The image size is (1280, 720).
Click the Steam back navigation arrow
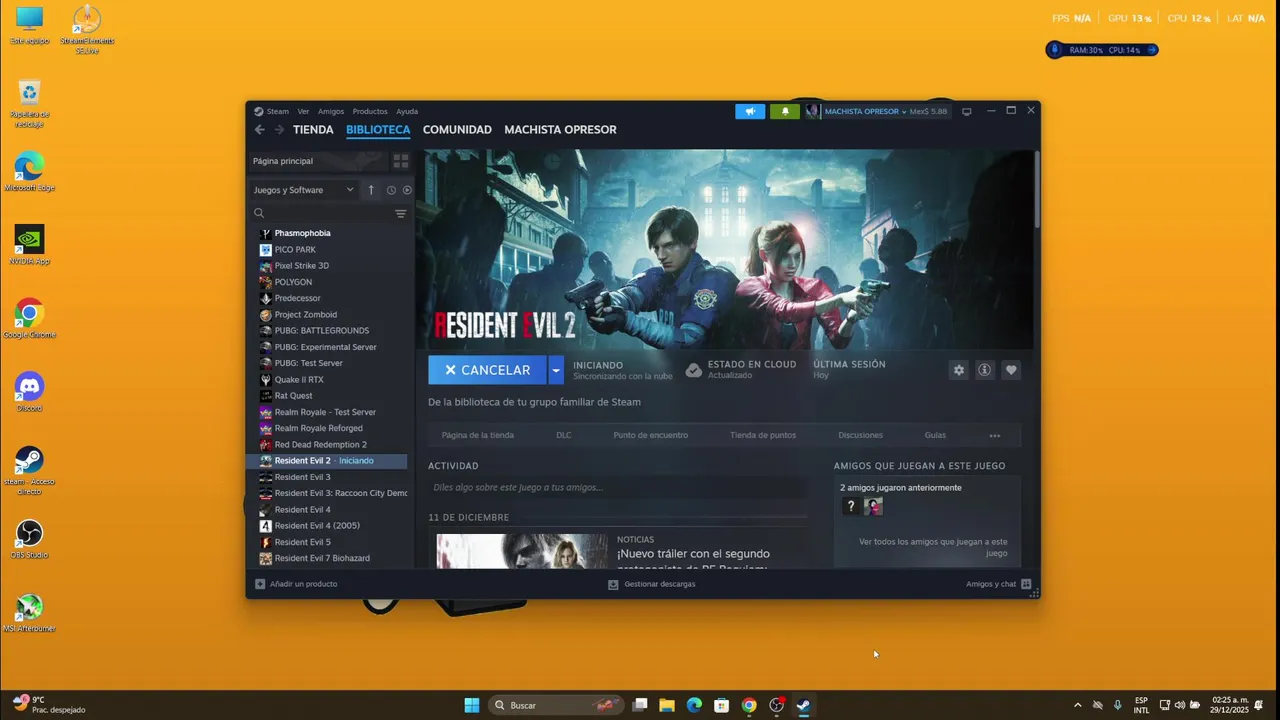coord(259,130)
